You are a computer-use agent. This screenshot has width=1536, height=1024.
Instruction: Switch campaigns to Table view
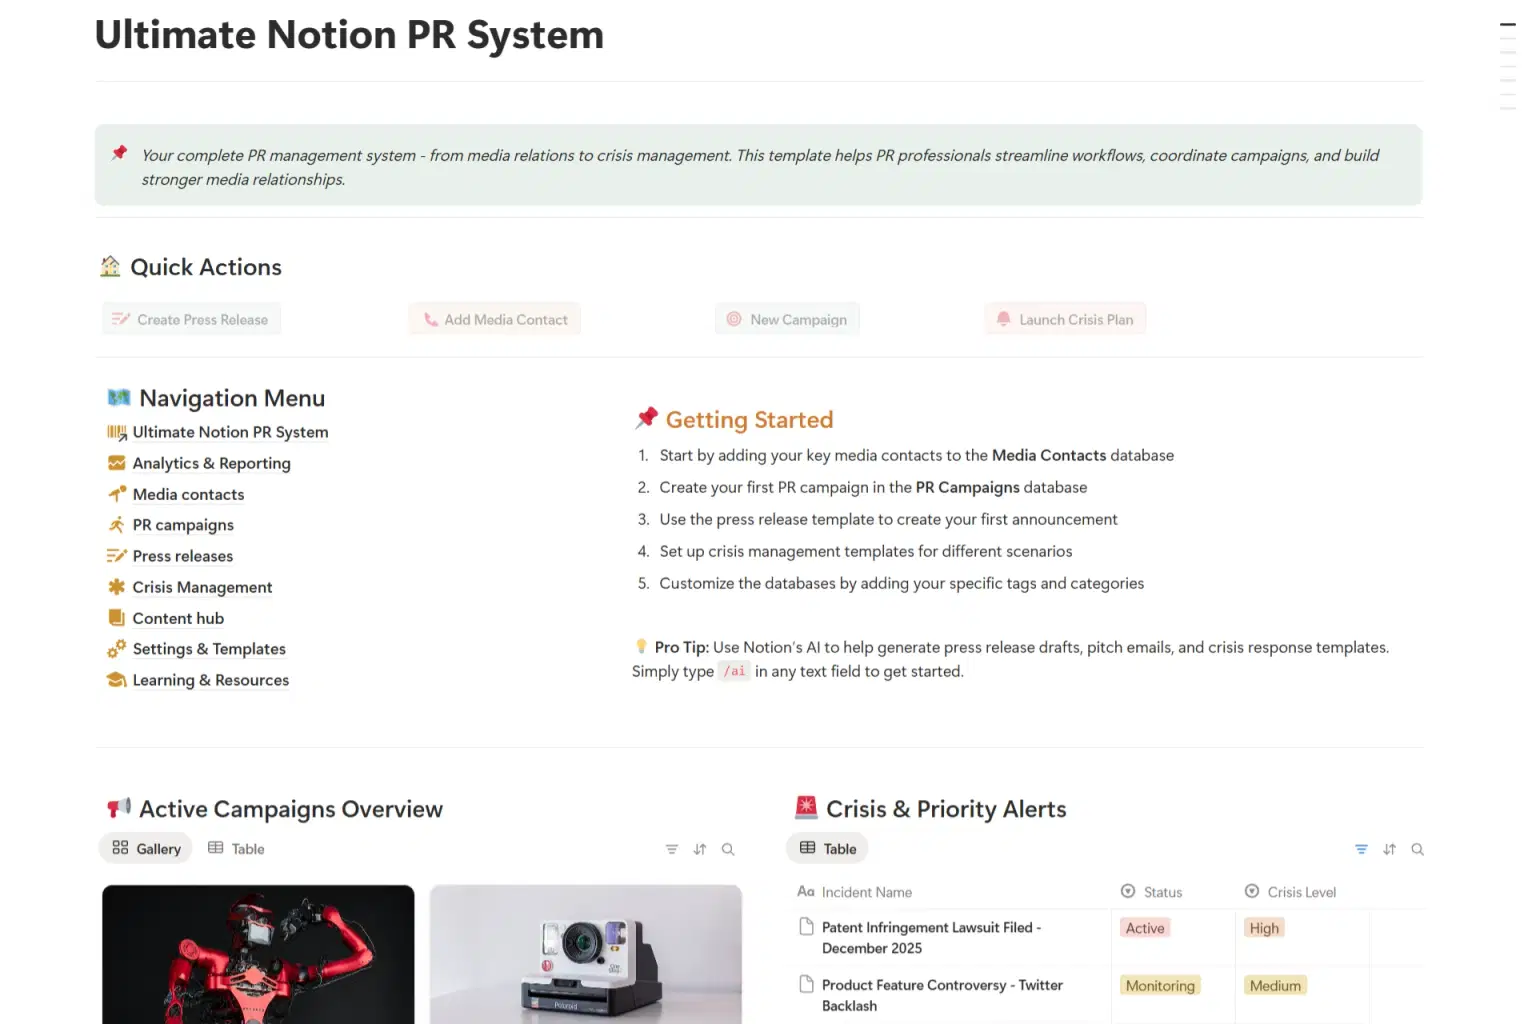(236, 848)
